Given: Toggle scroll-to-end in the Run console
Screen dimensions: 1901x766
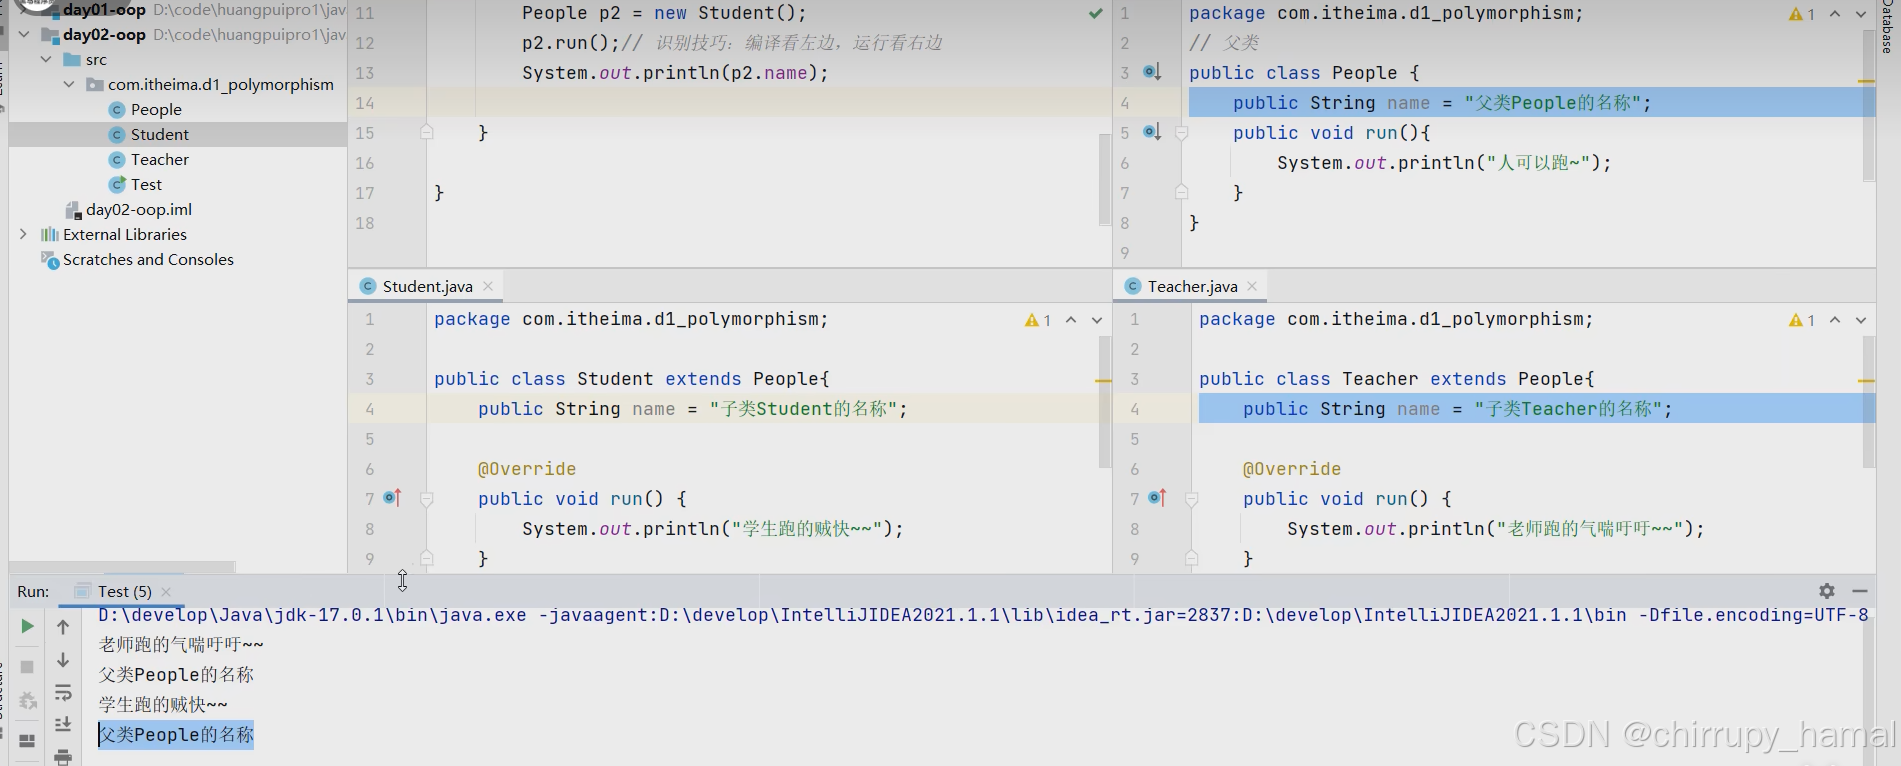Looking at the screenshot, I should click(63, 724).
